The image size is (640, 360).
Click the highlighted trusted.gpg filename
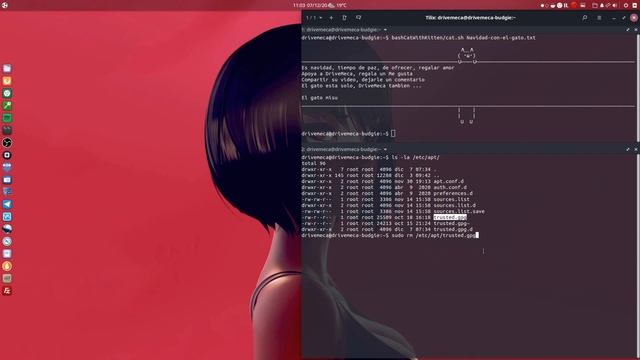pyautogui.click(x=450, y=217)
